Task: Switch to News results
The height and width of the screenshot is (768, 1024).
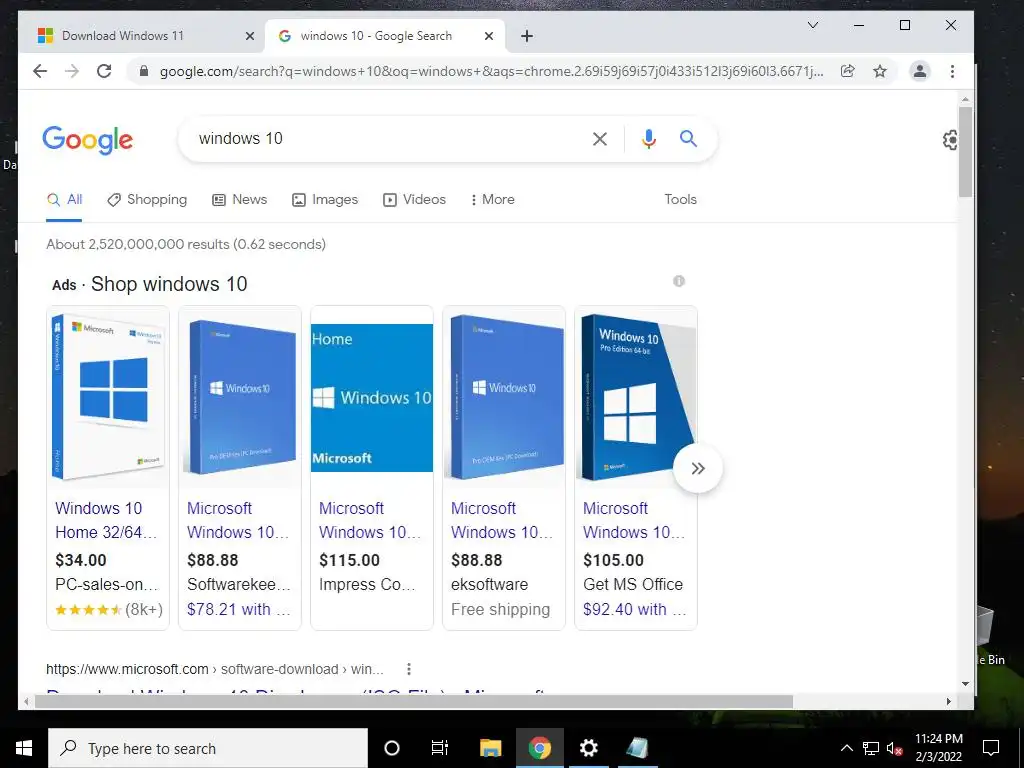Action: (240, 200)
